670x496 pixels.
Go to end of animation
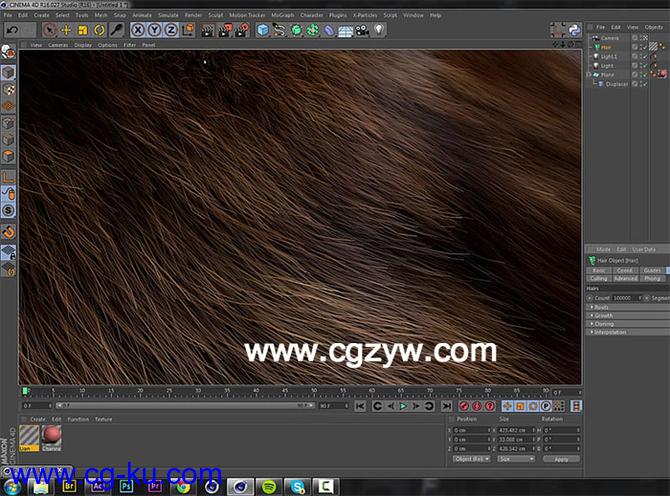click(446, 406)
